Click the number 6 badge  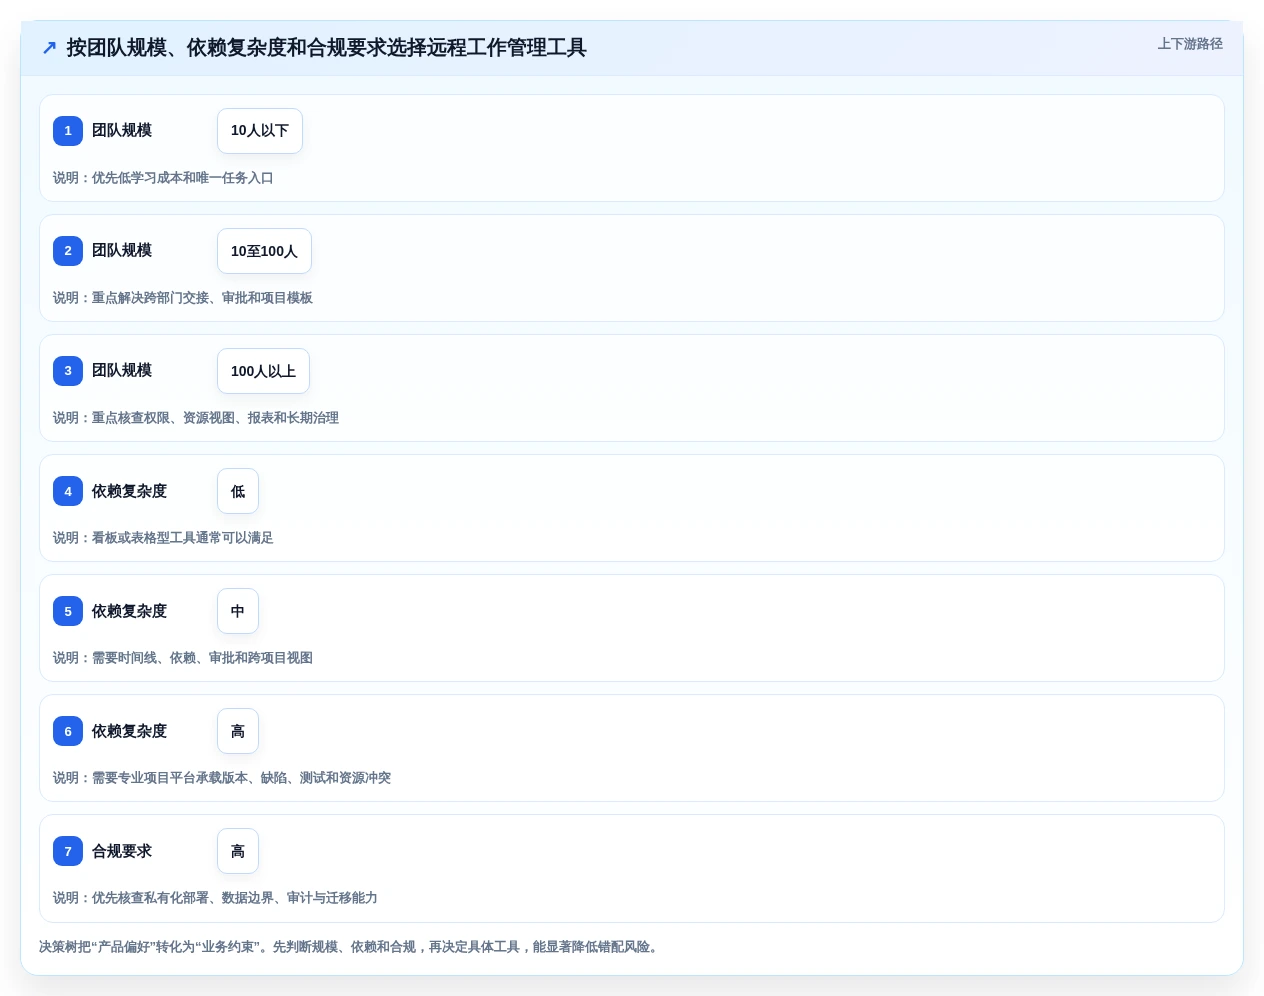(68, 731)
